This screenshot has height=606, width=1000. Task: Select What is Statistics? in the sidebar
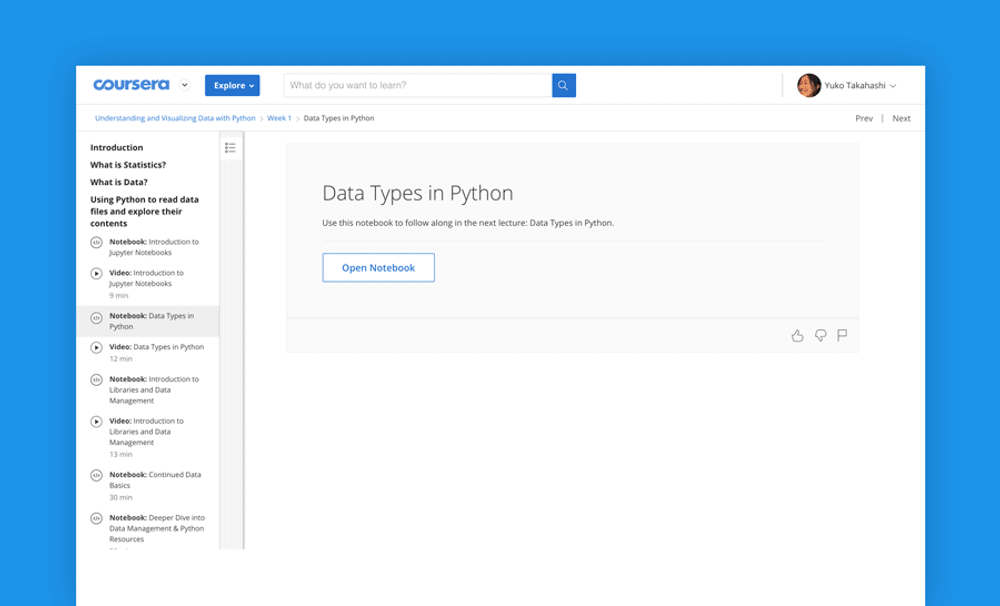128,165
